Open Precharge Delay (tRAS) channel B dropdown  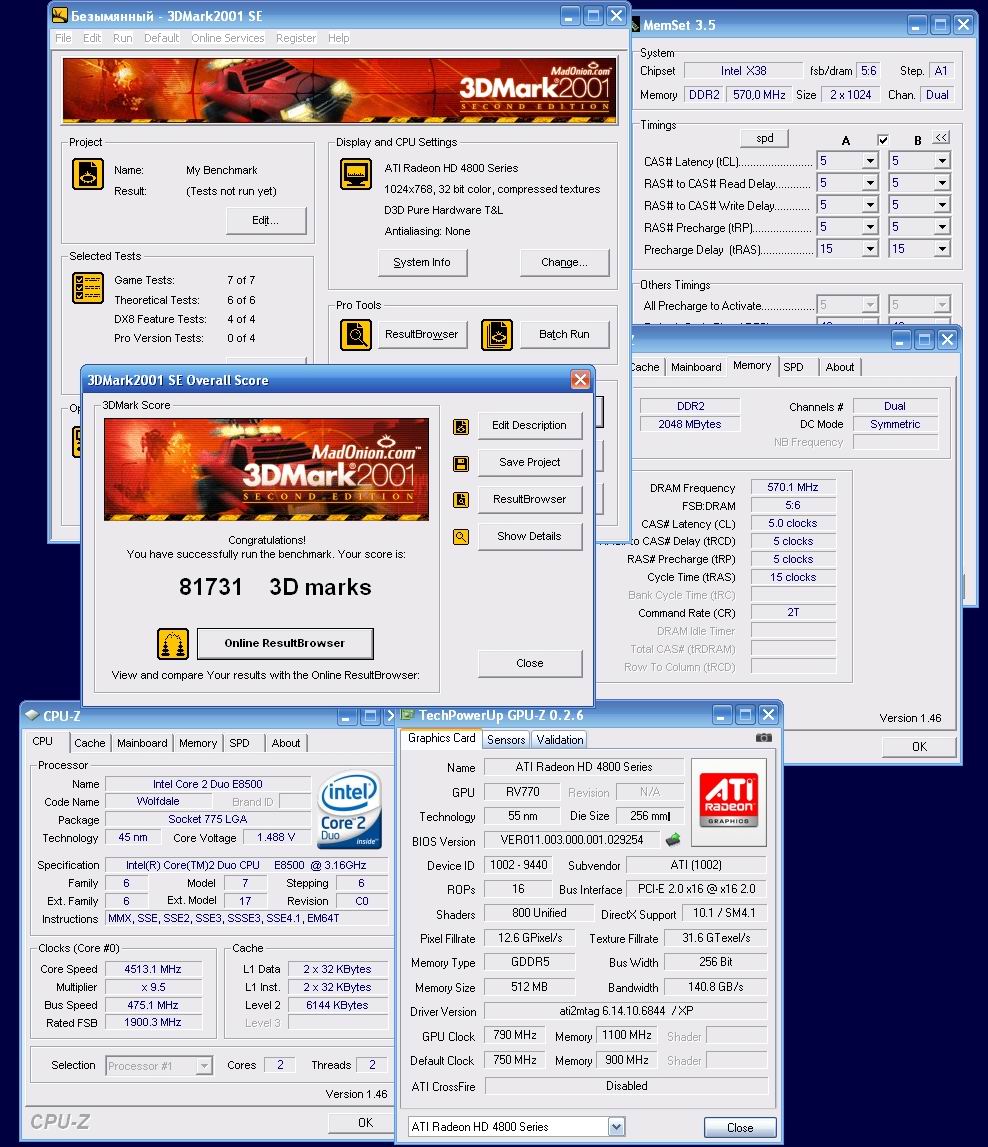coord(942,249)
